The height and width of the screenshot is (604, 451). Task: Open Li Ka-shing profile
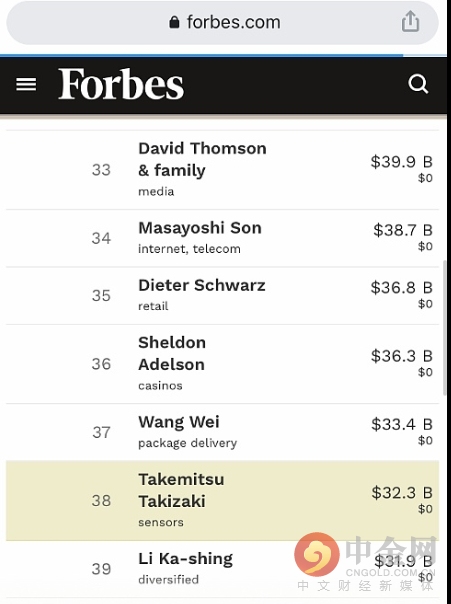[x=222, y=569]
